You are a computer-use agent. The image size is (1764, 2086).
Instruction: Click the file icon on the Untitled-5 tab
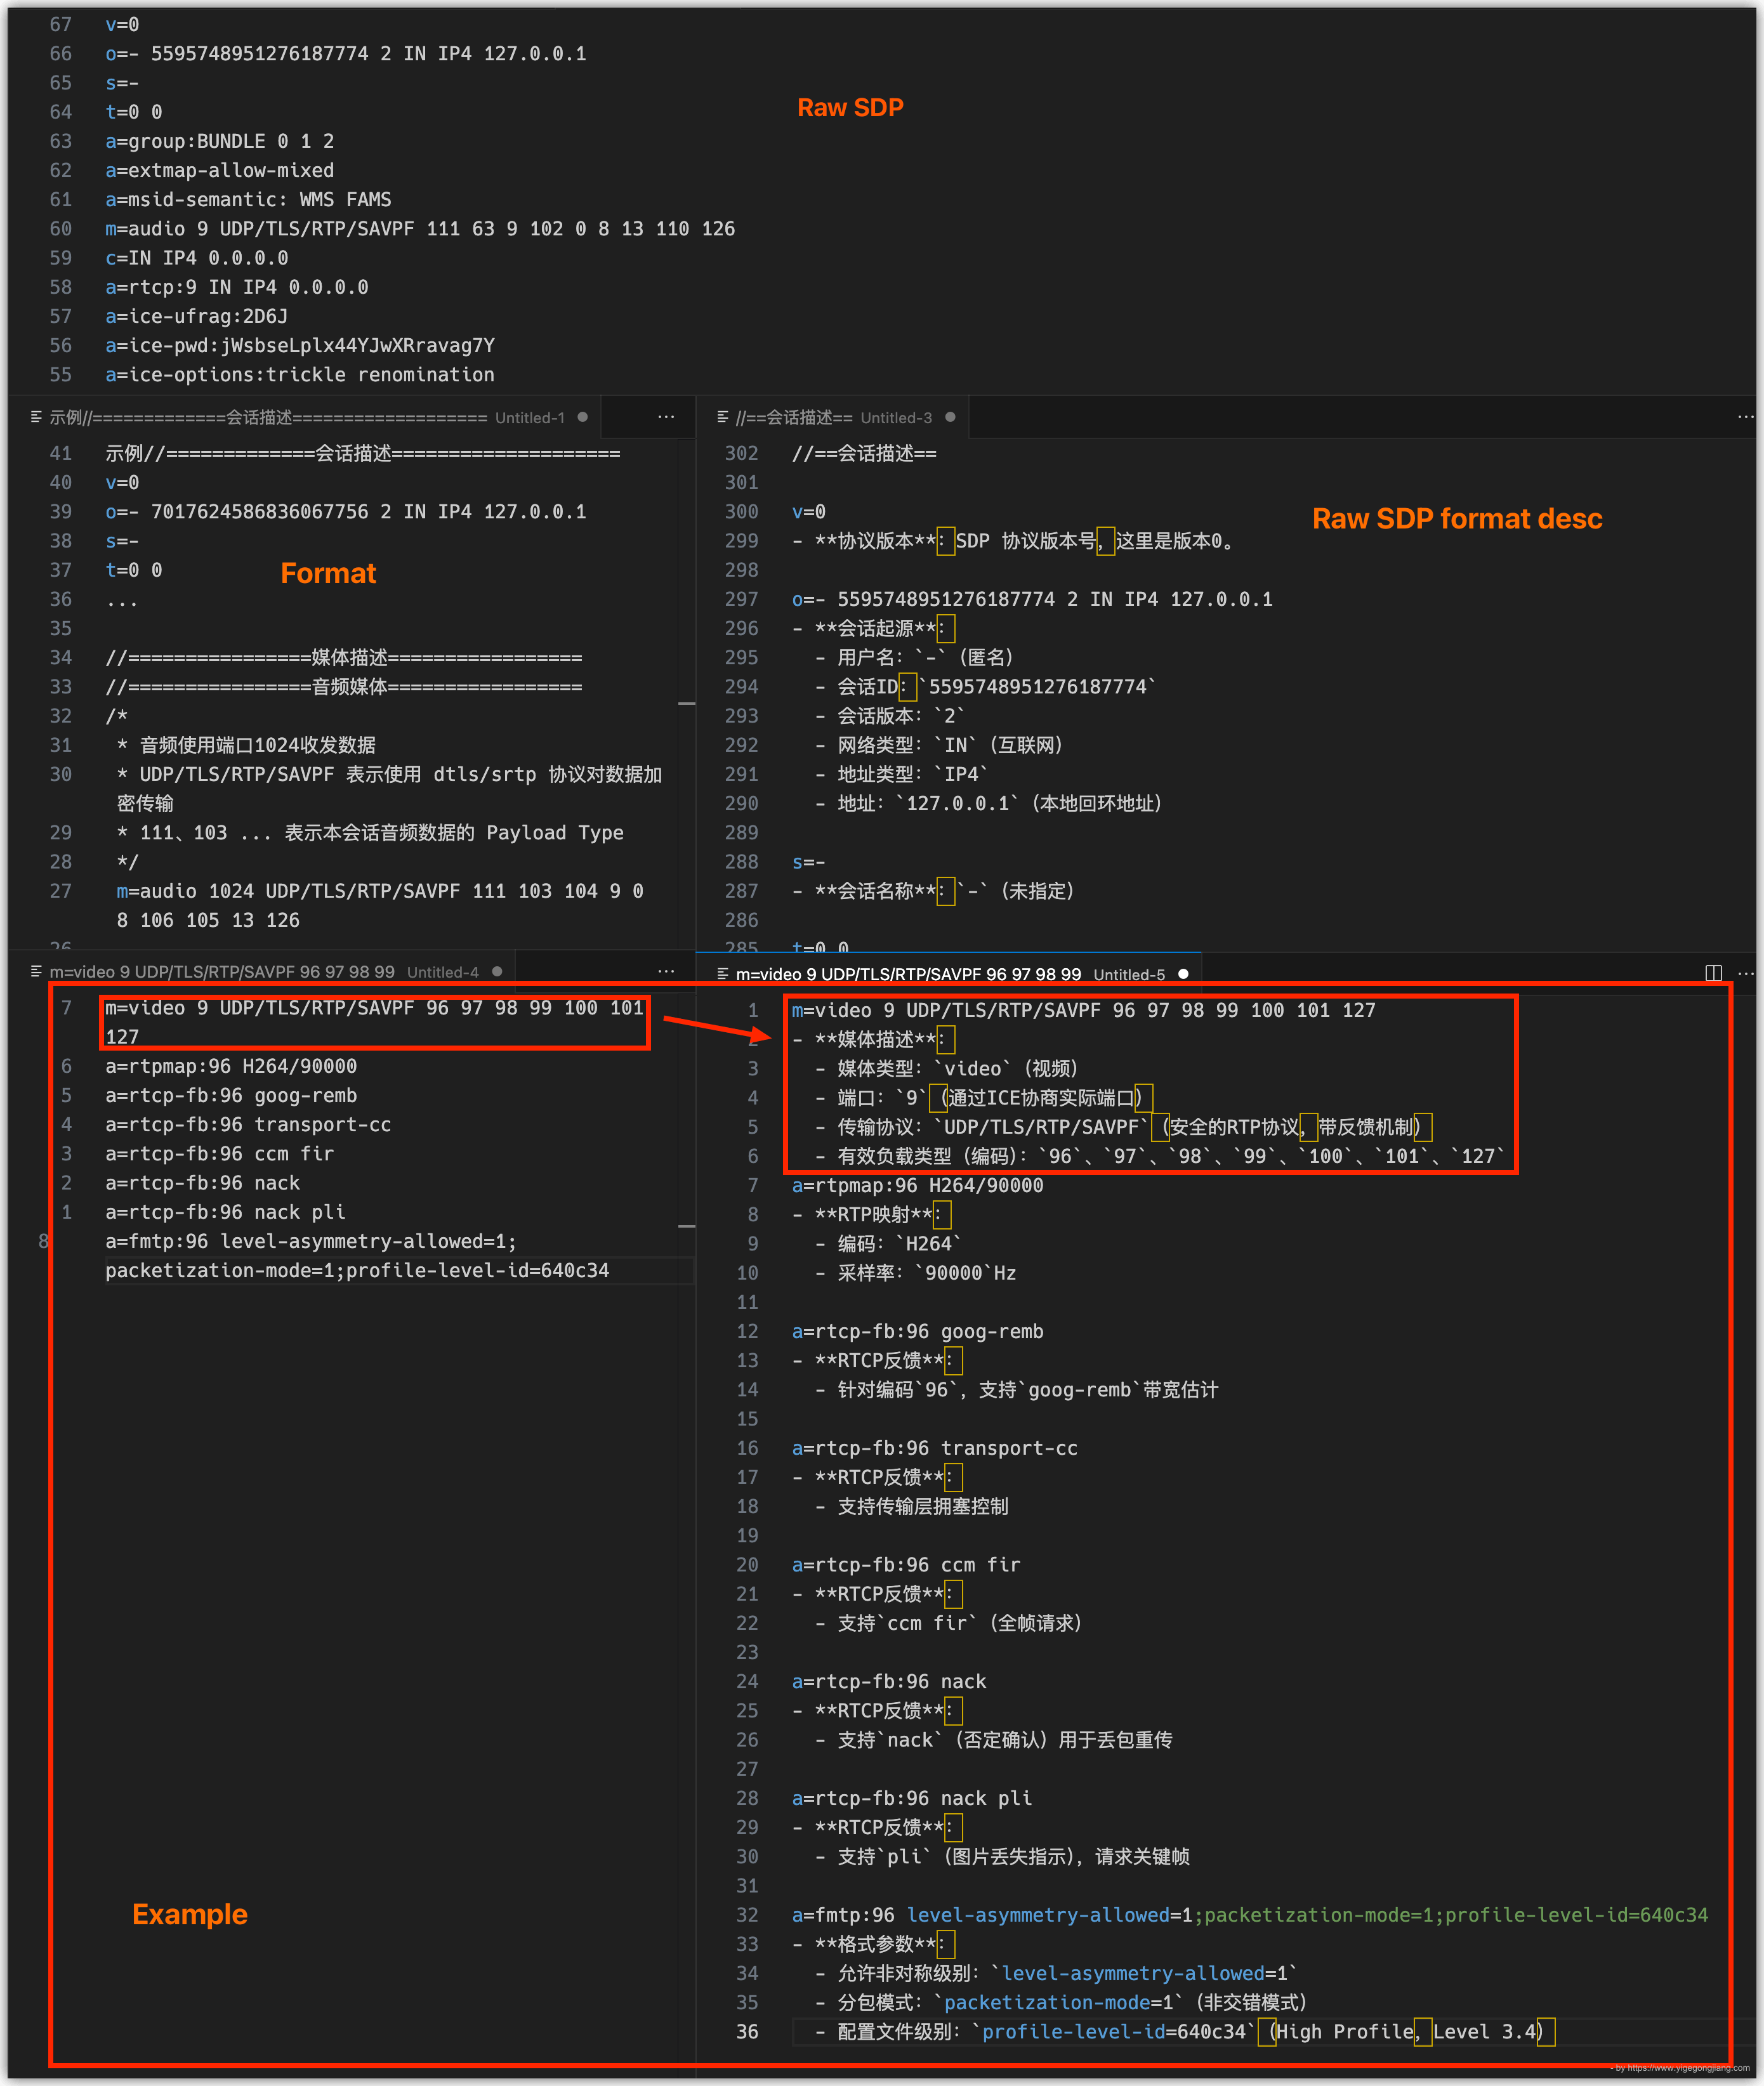pyautogui.click(x=722, y=973)
